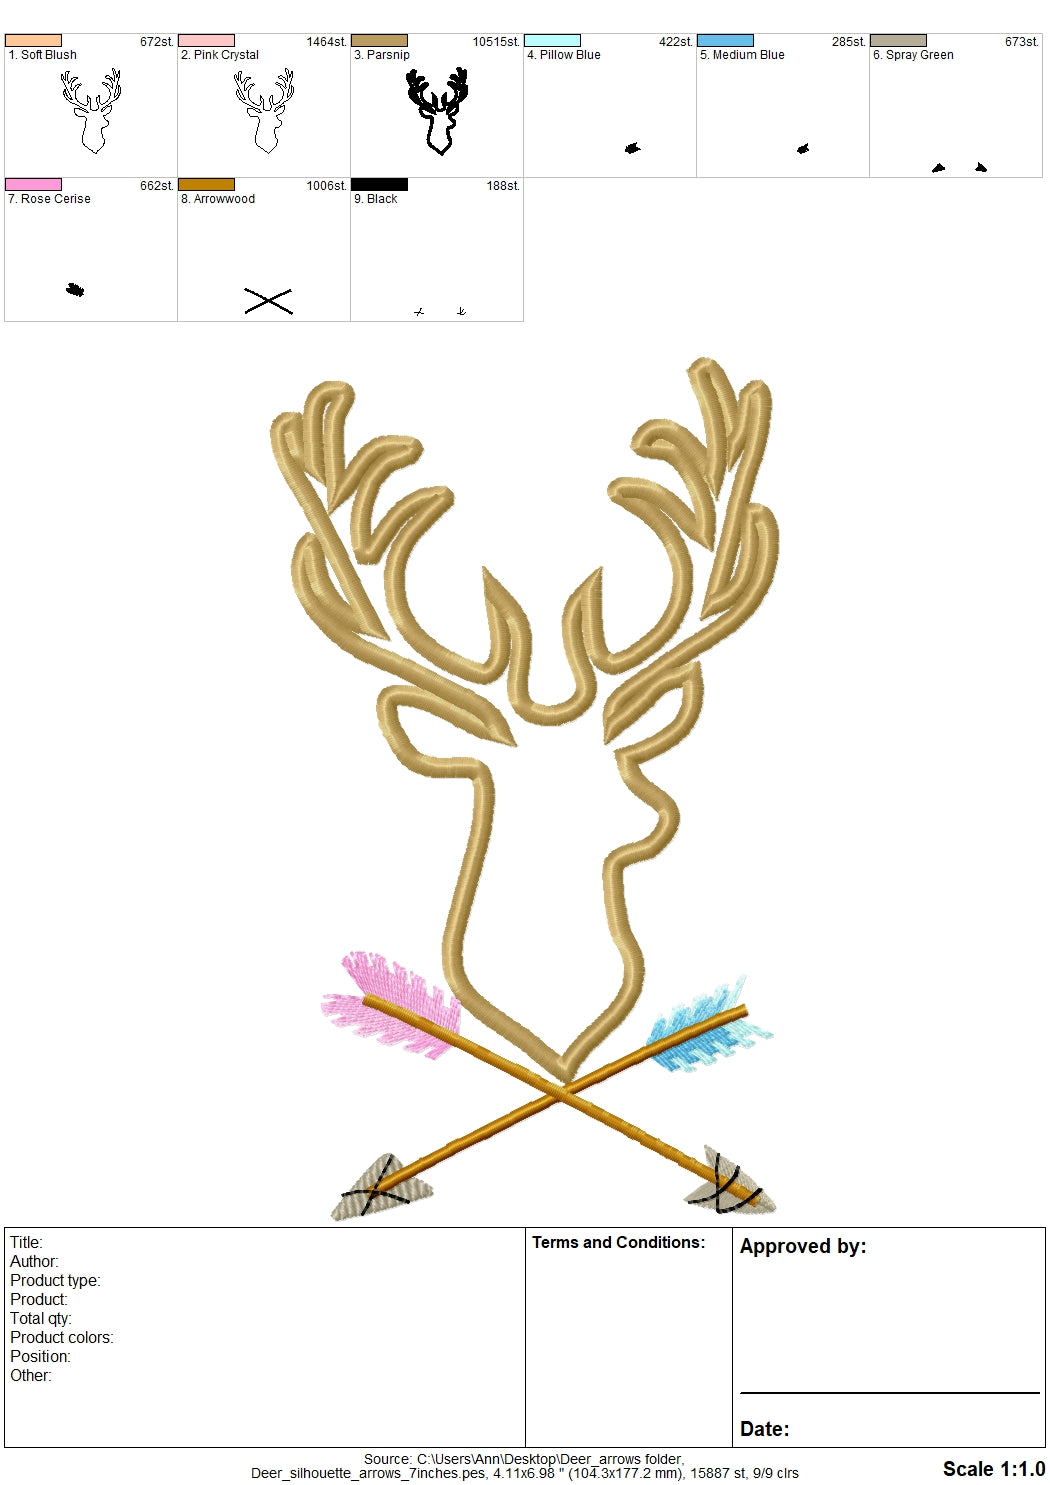Image resolution: width=1050 pixels, height=1485 pixels.
Task: Open the Parsnip thick deer outline thumbnail
Action: point(437,110)
